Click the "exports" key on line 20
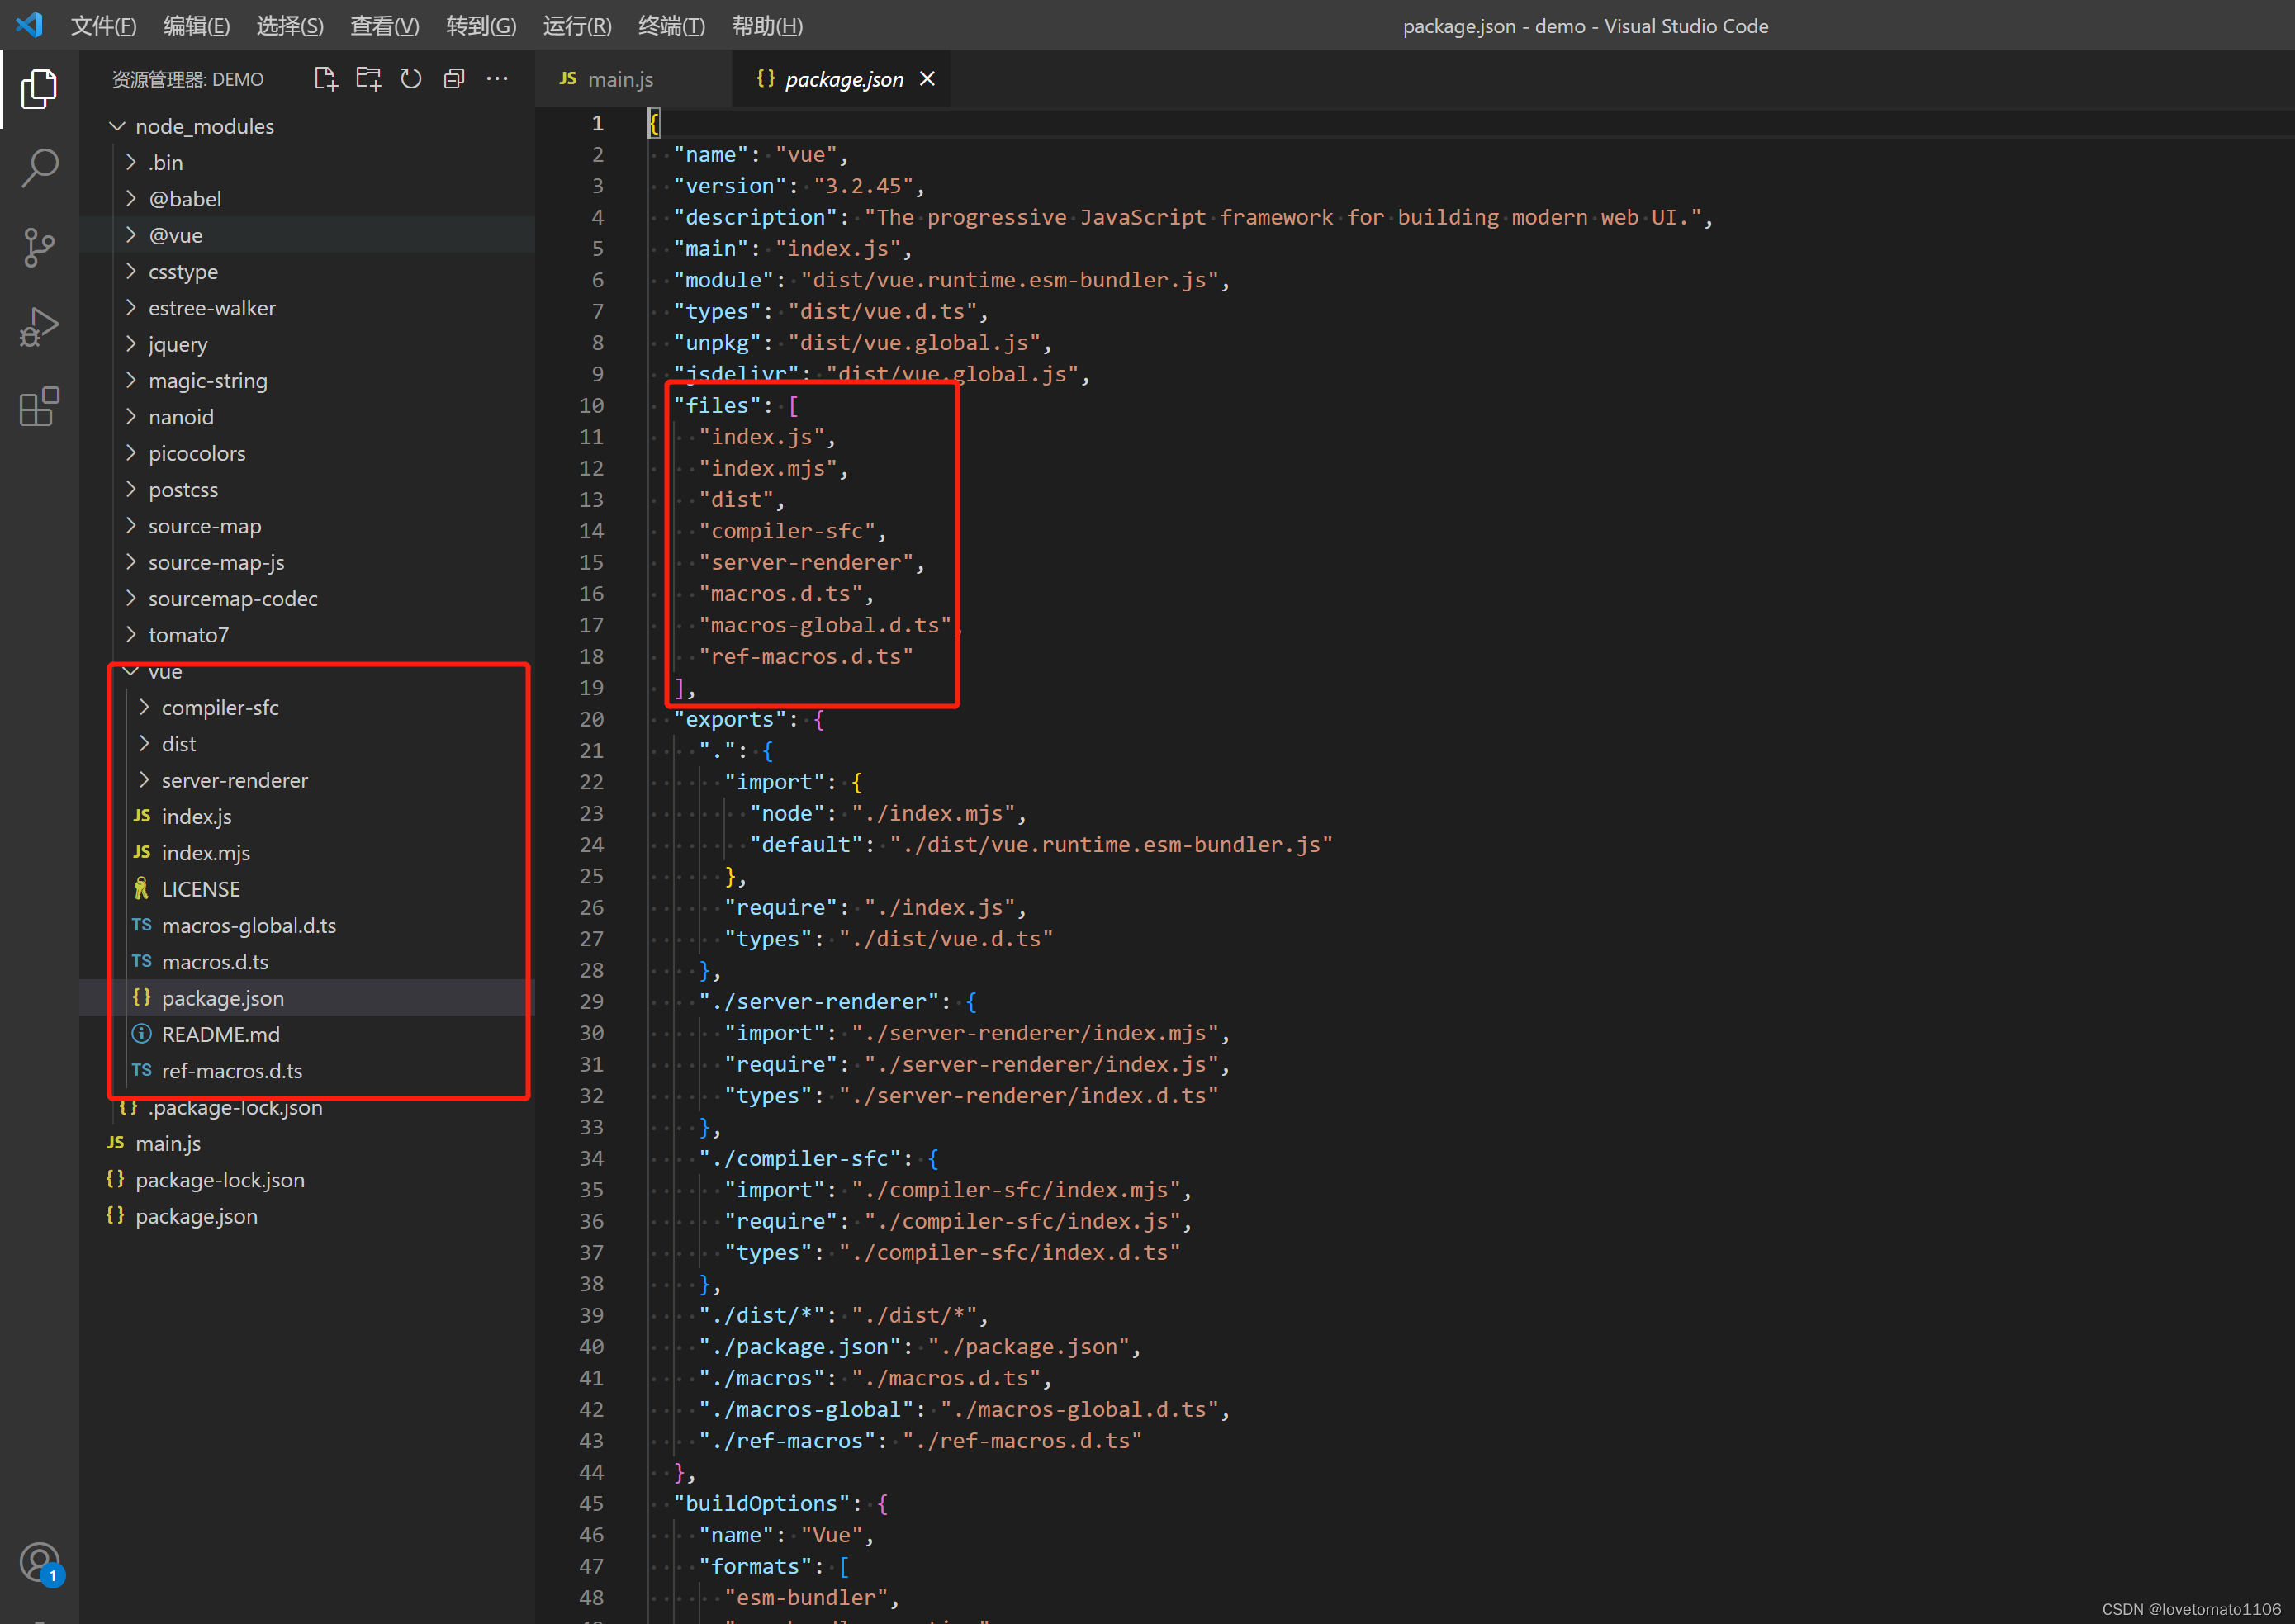 [x=730, y=719]
